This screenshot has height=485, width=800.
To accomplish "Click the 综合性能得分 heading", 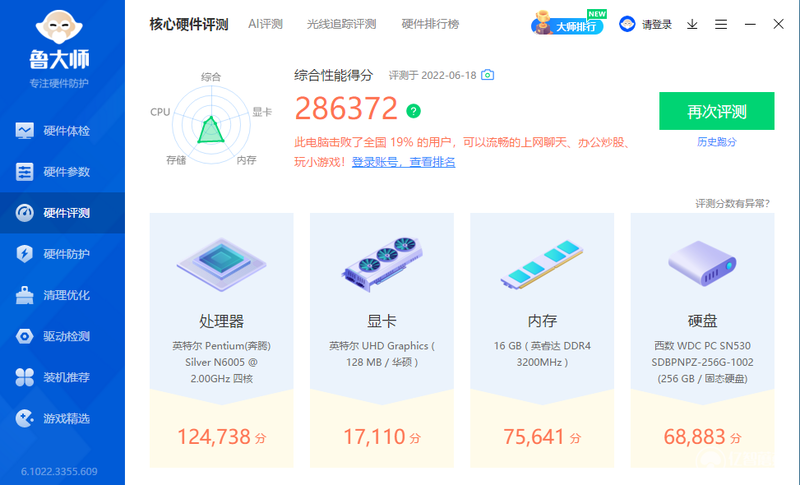I will coord(334,75).
